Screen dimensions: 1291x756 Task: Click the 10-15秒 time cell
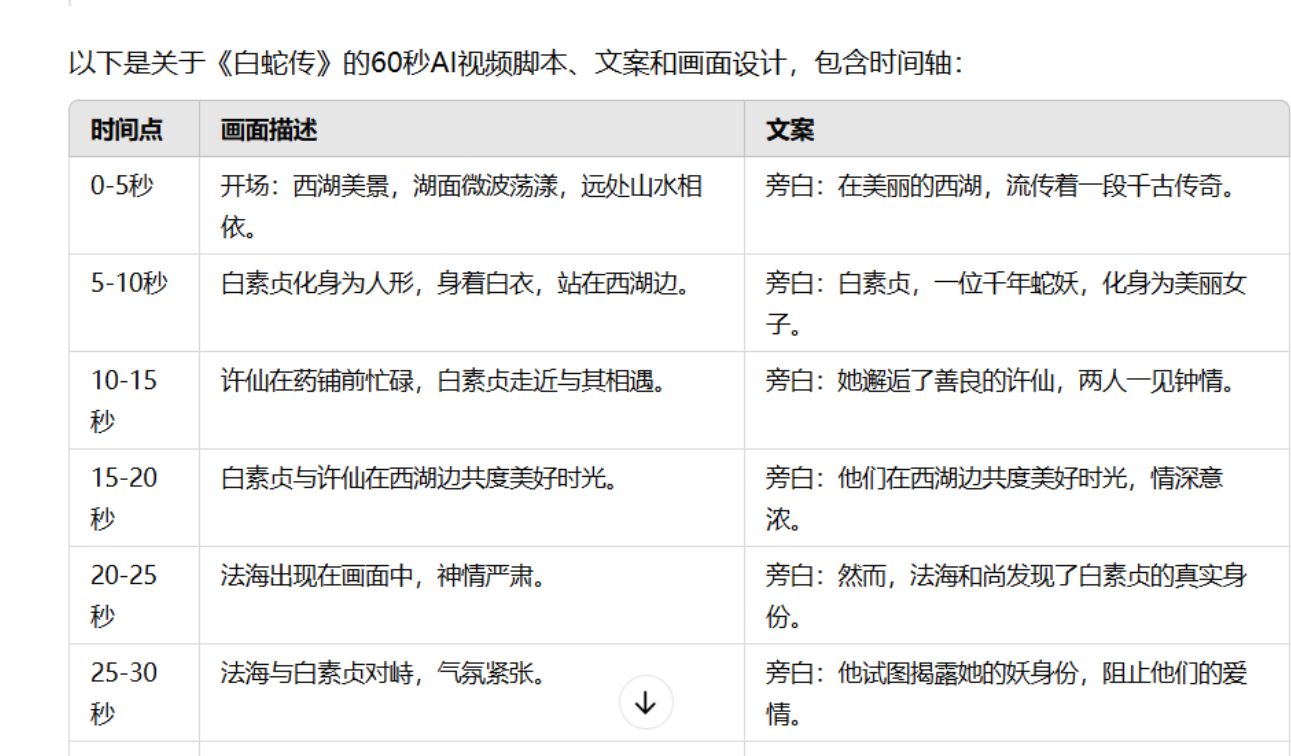[x=134, y=401]
